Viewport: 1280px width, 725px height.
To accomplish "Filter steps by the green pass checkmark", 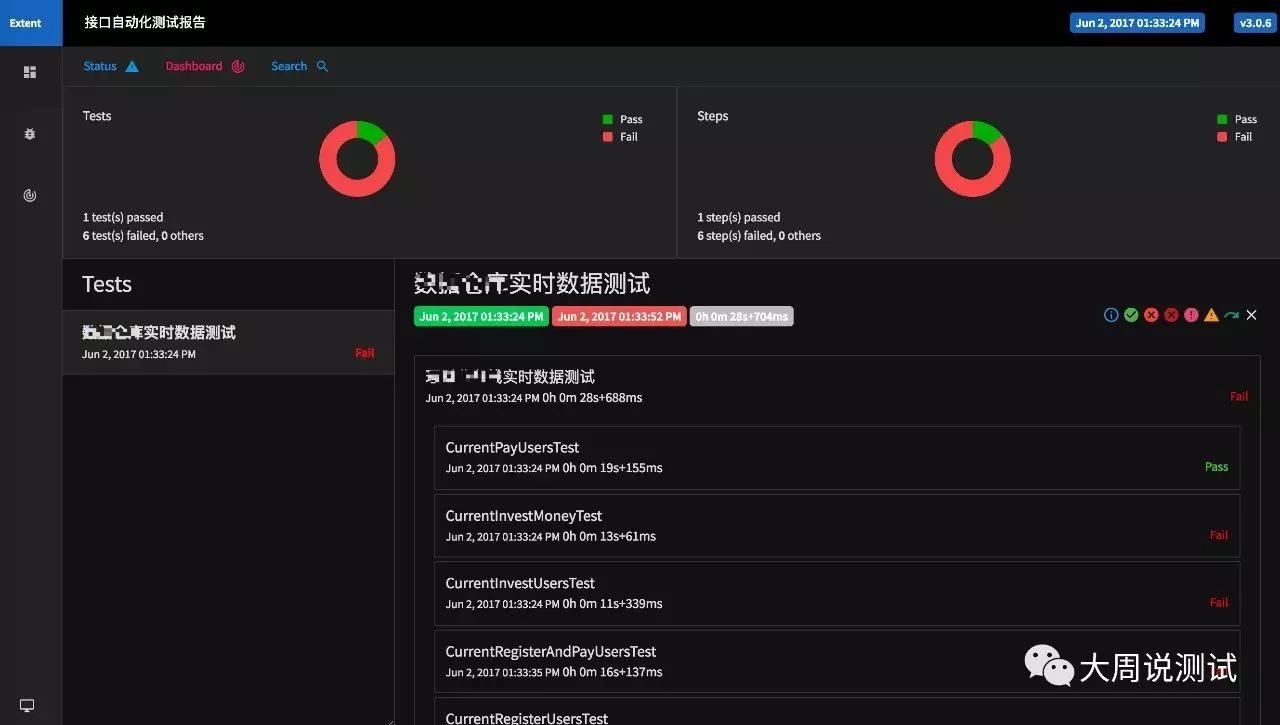I will (x=1131, y=315).
